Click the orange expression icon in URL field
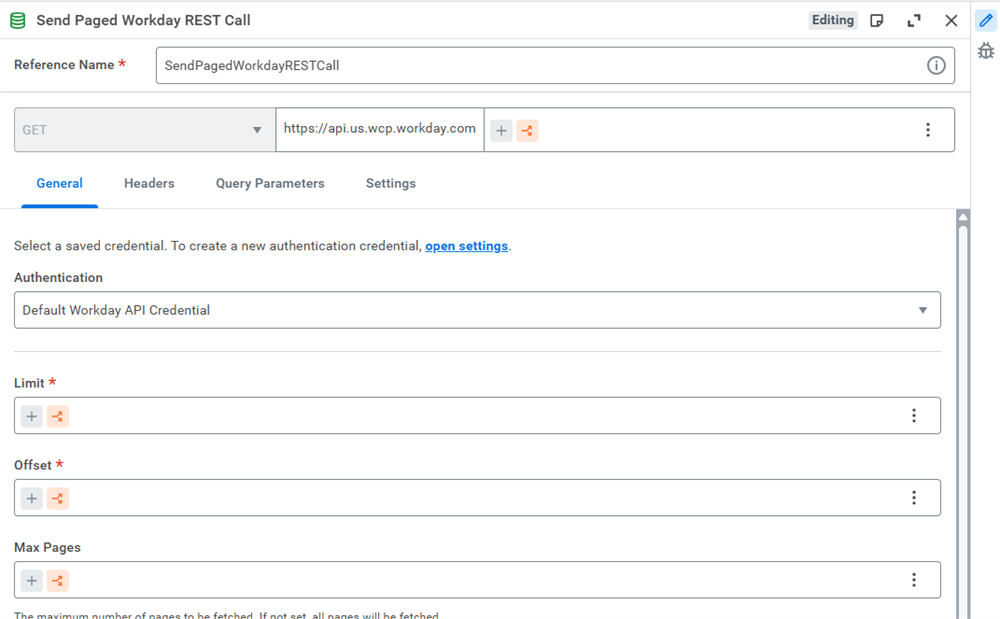This screenshot has width=1000, height=619. [x=527, y=131]
